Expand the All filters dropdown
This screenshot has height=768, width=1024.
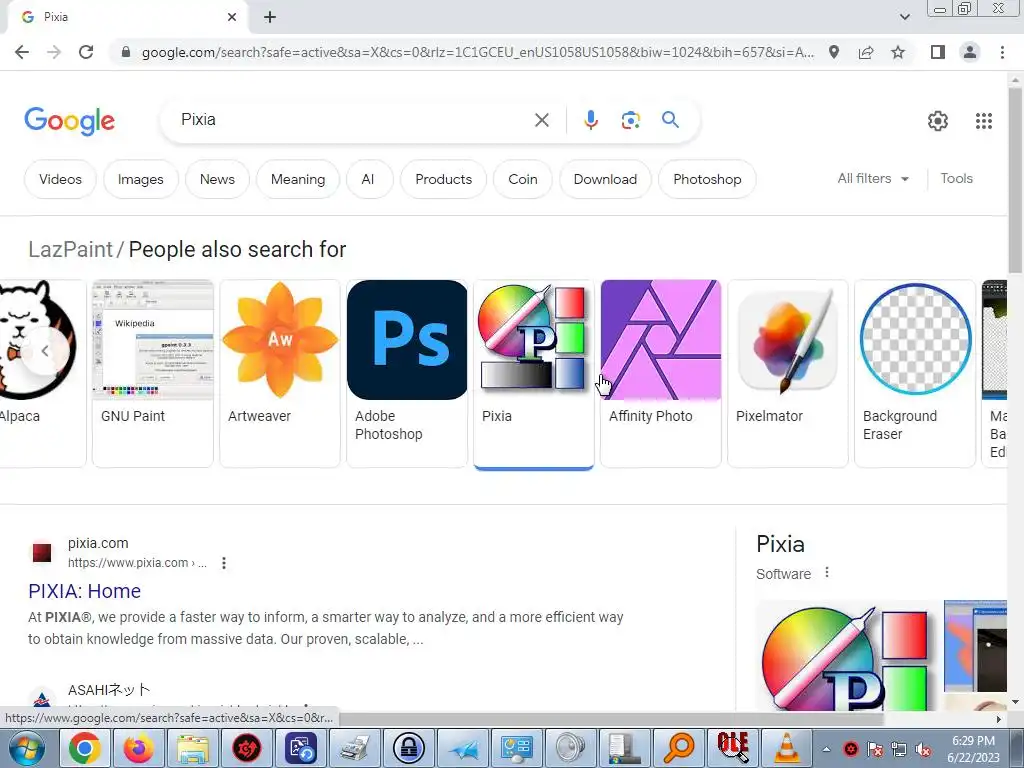[873, 178]
